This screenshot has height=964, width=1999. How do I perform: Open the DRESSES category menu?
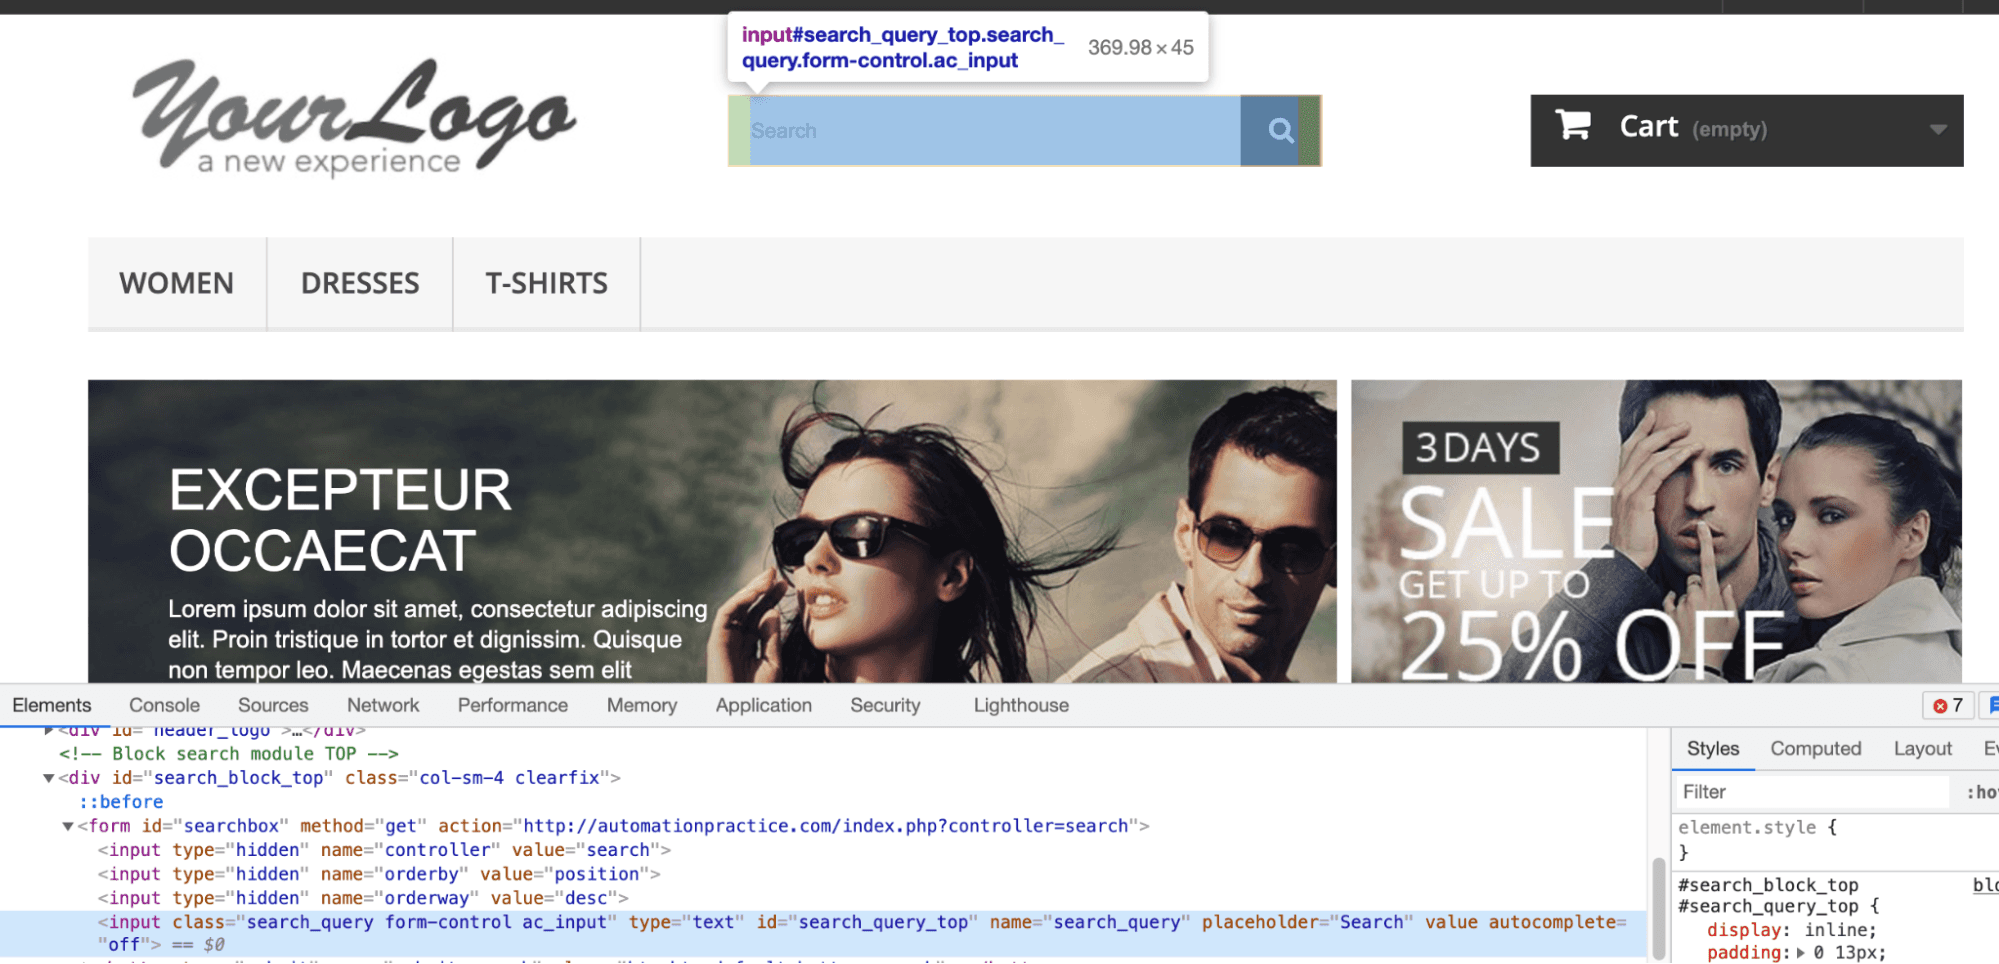(x=360, y=284)
